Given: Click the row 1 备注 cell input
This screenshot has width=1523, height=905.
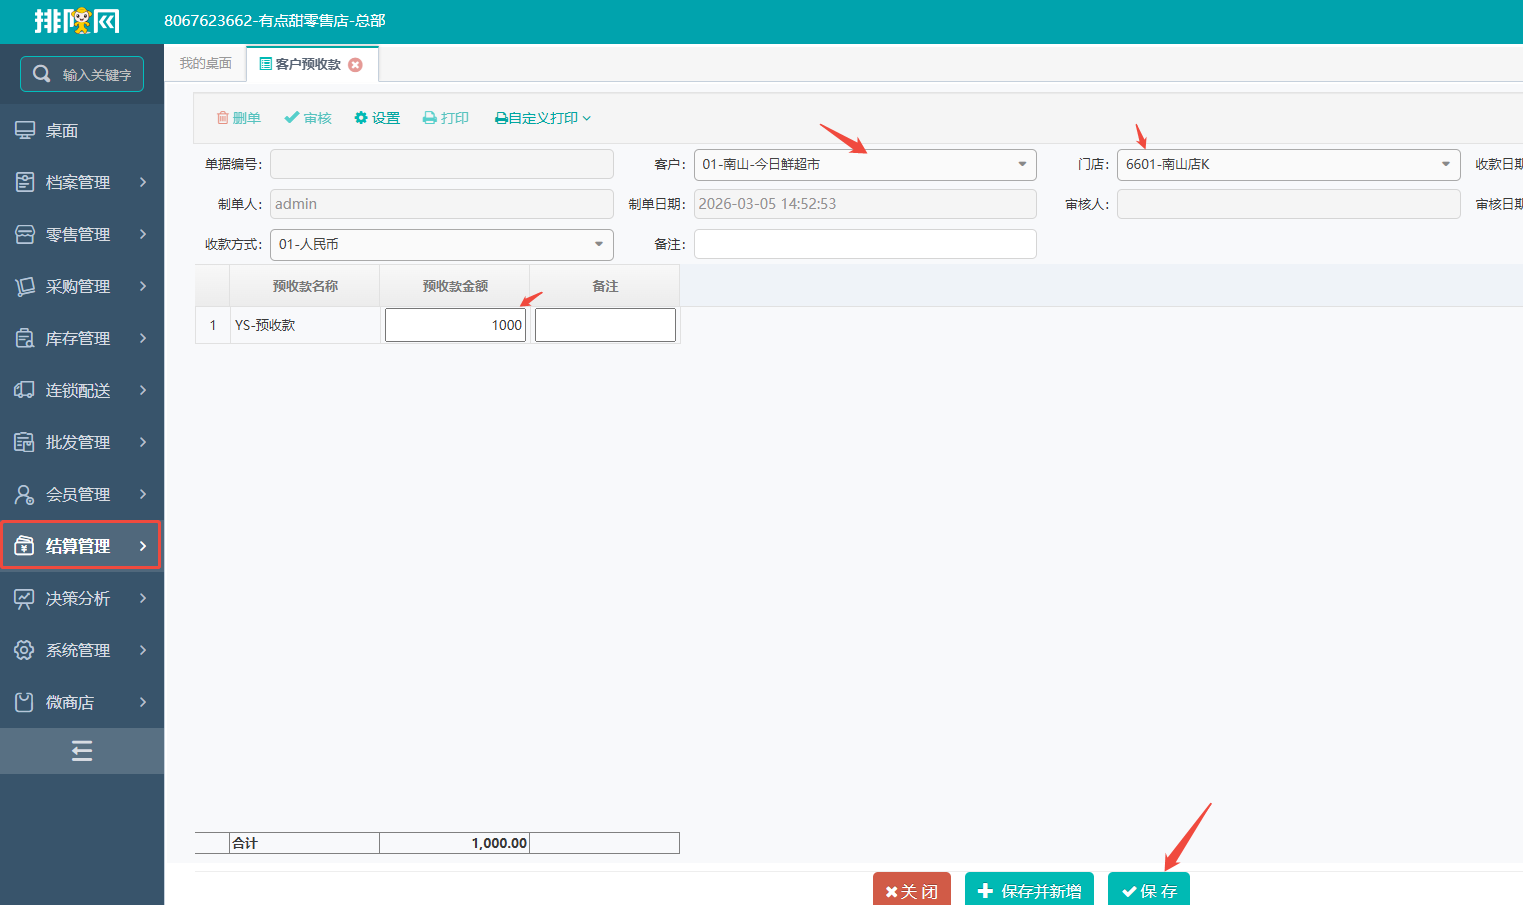Looking at the screenshot, I should click(x=605, y=325).
